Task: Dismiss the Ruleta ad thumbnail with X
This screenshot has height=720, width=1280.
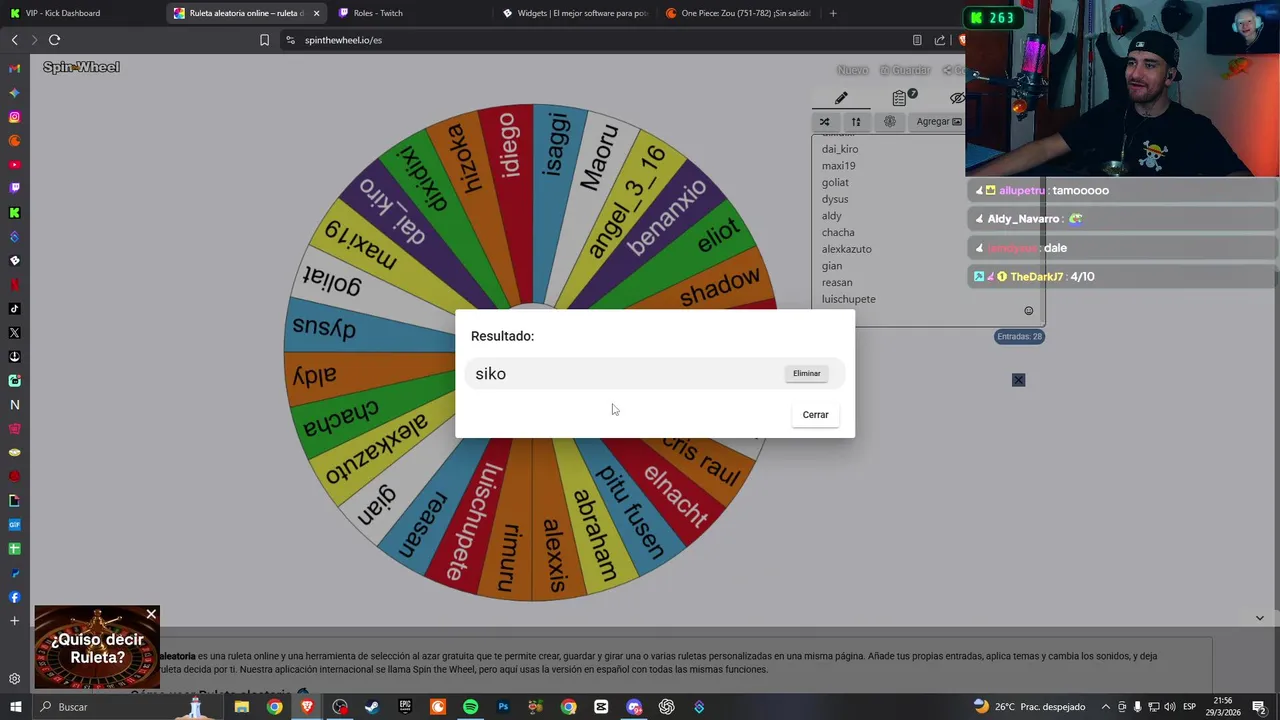Action: click(151, 614)
